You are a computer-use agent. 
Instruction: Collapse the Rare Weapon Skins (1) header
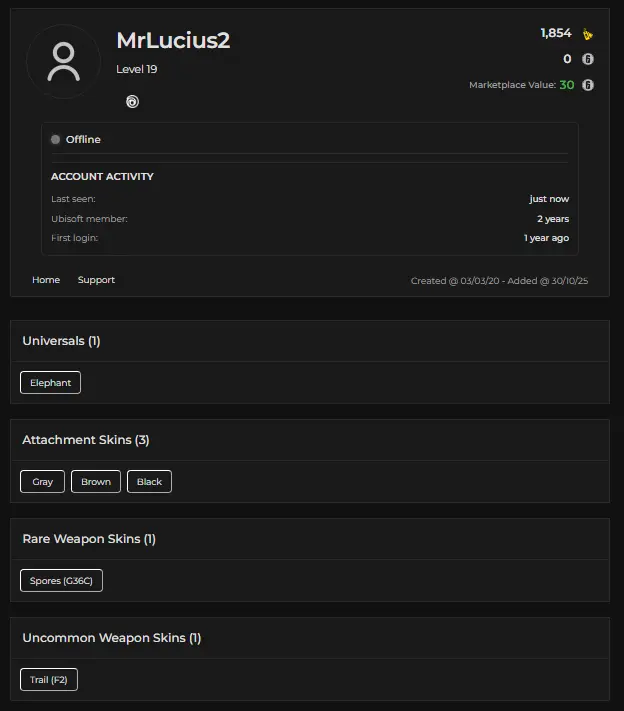[x=89, y=539]
